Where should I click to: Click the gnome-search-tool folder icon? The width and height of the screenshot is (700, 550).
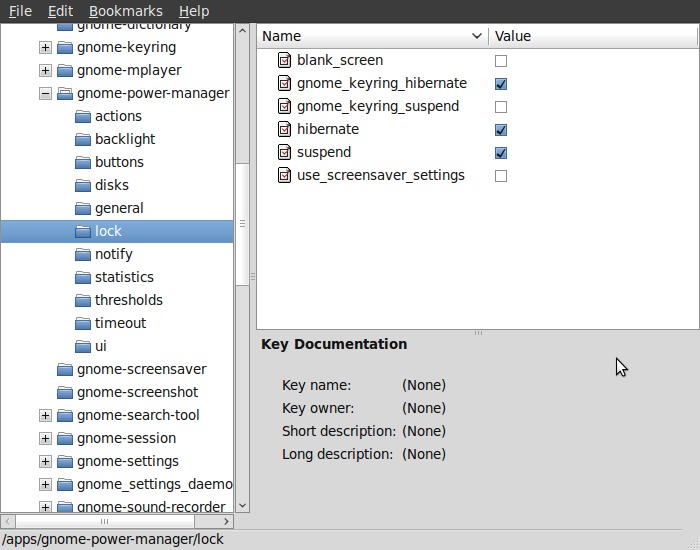pos(65,416)
